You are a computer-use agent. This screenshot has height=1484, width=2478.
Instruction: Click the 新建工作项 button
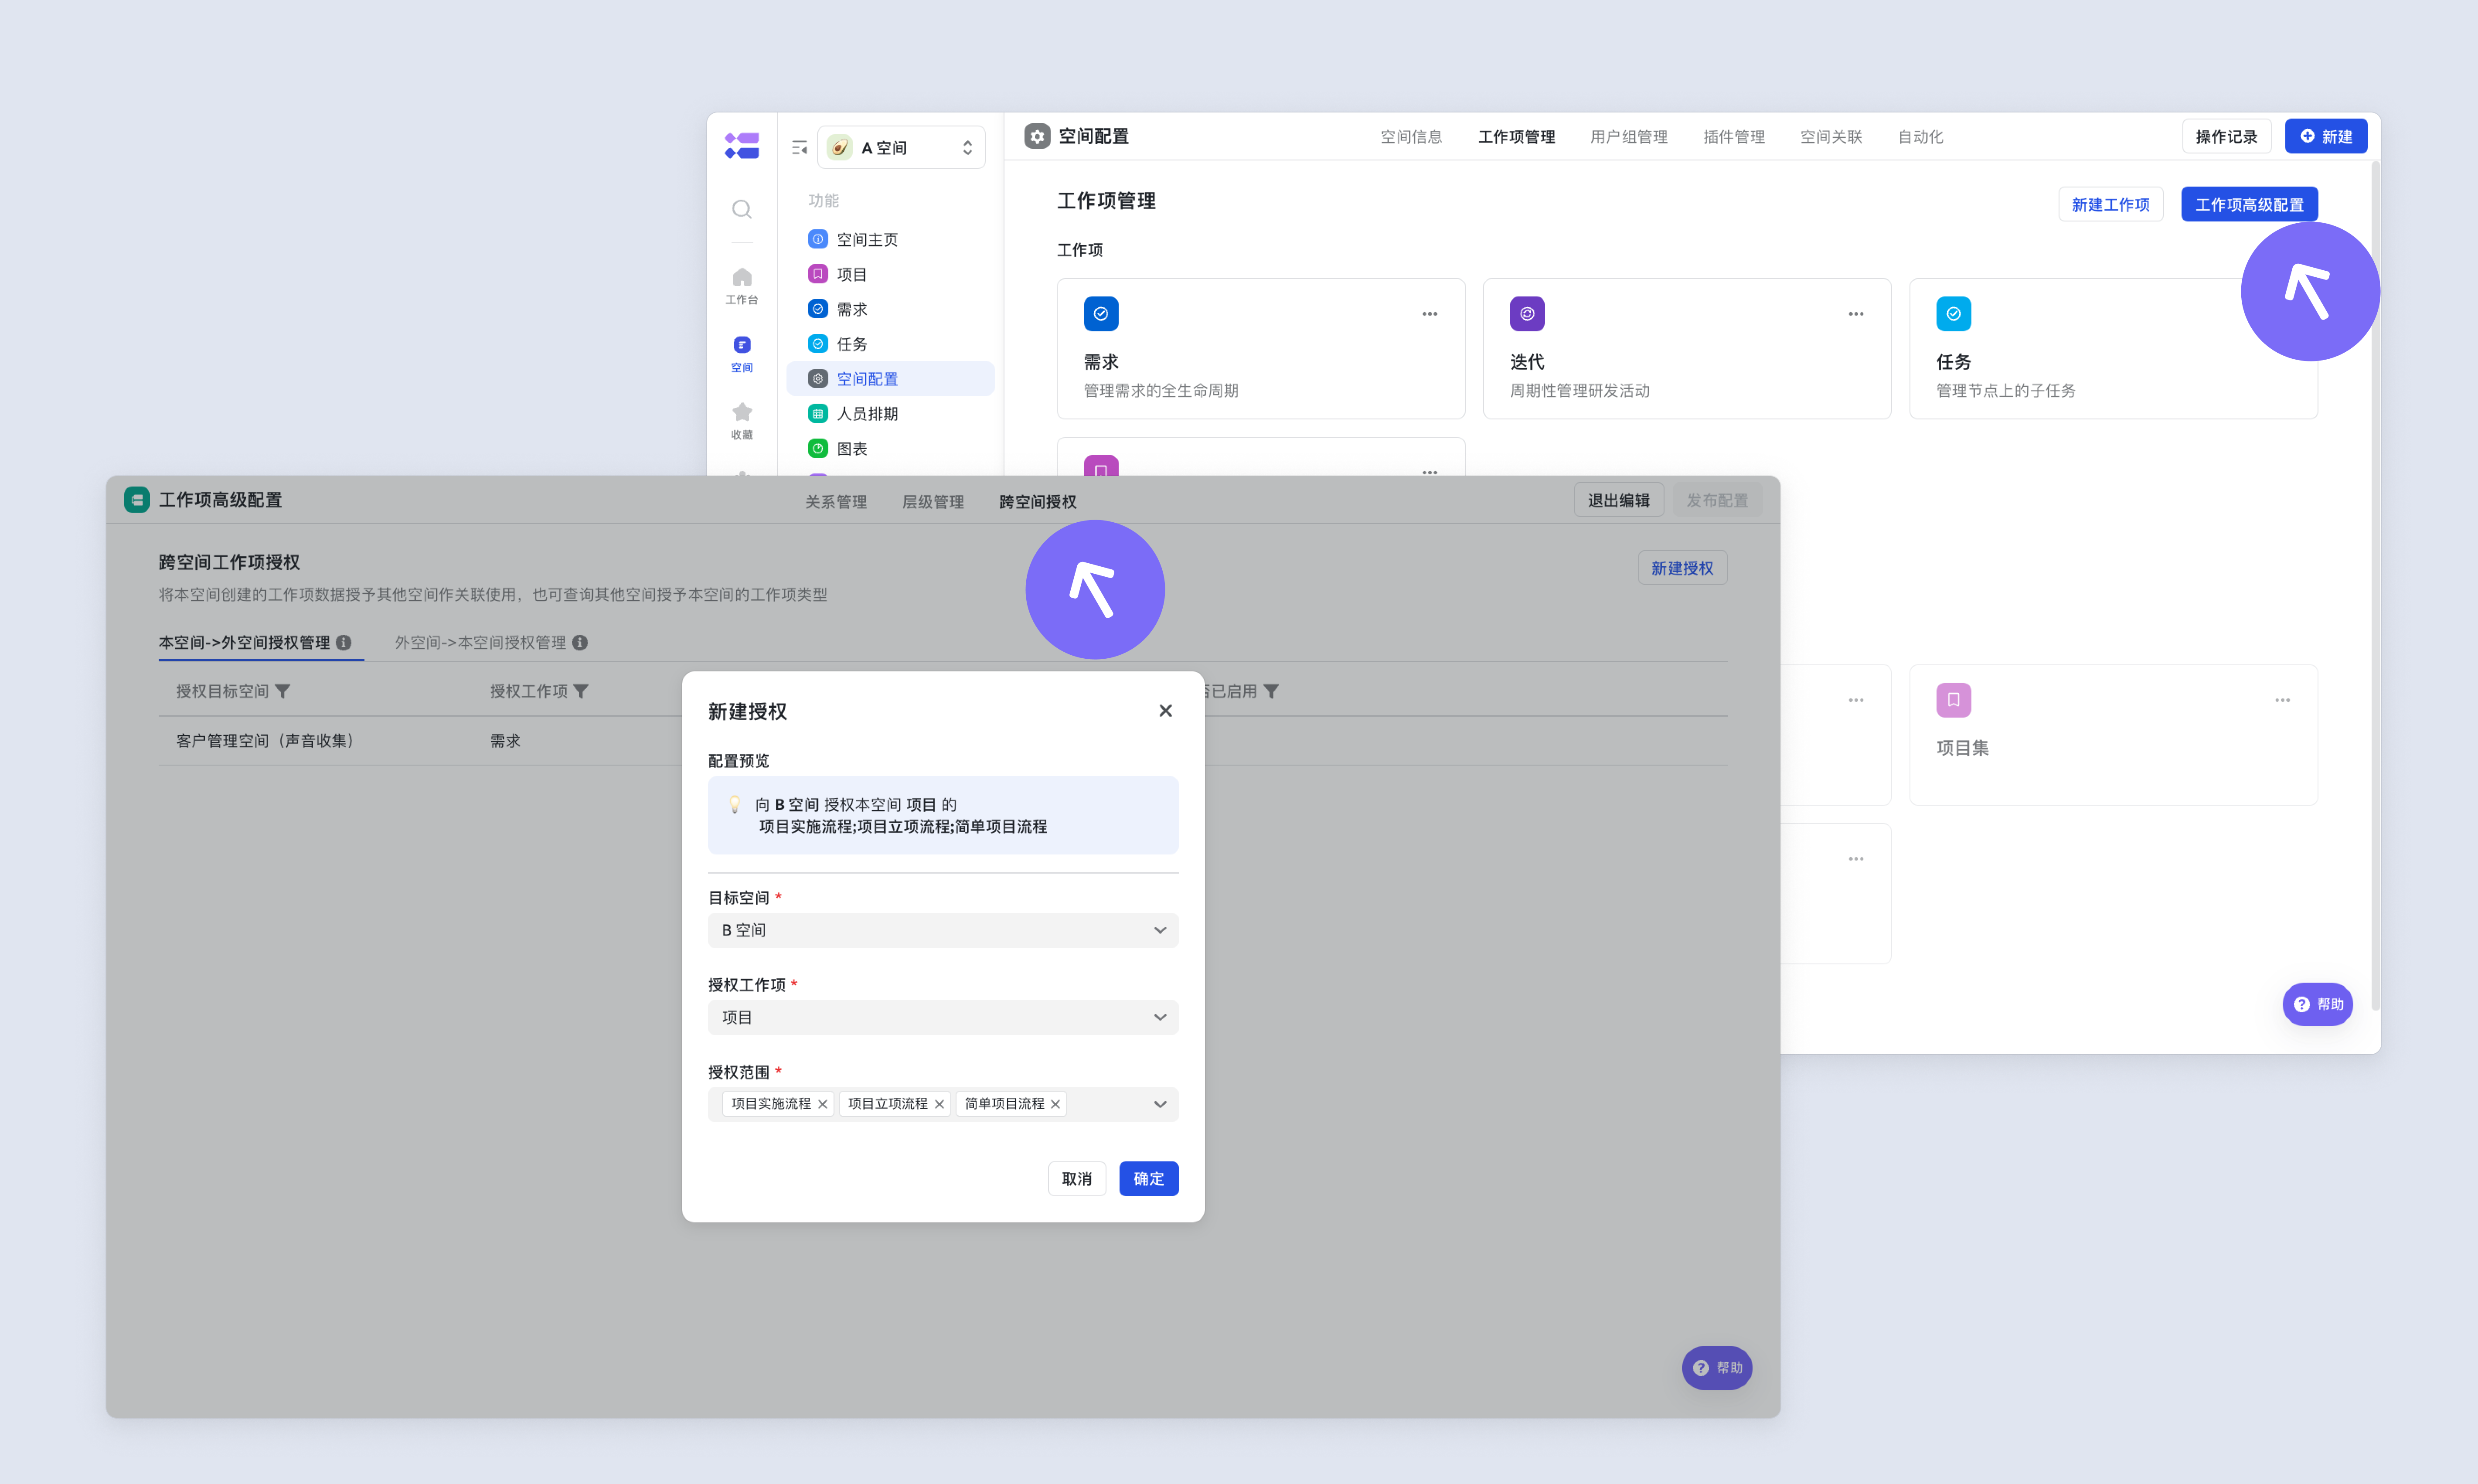click(x=2110, y=204)
